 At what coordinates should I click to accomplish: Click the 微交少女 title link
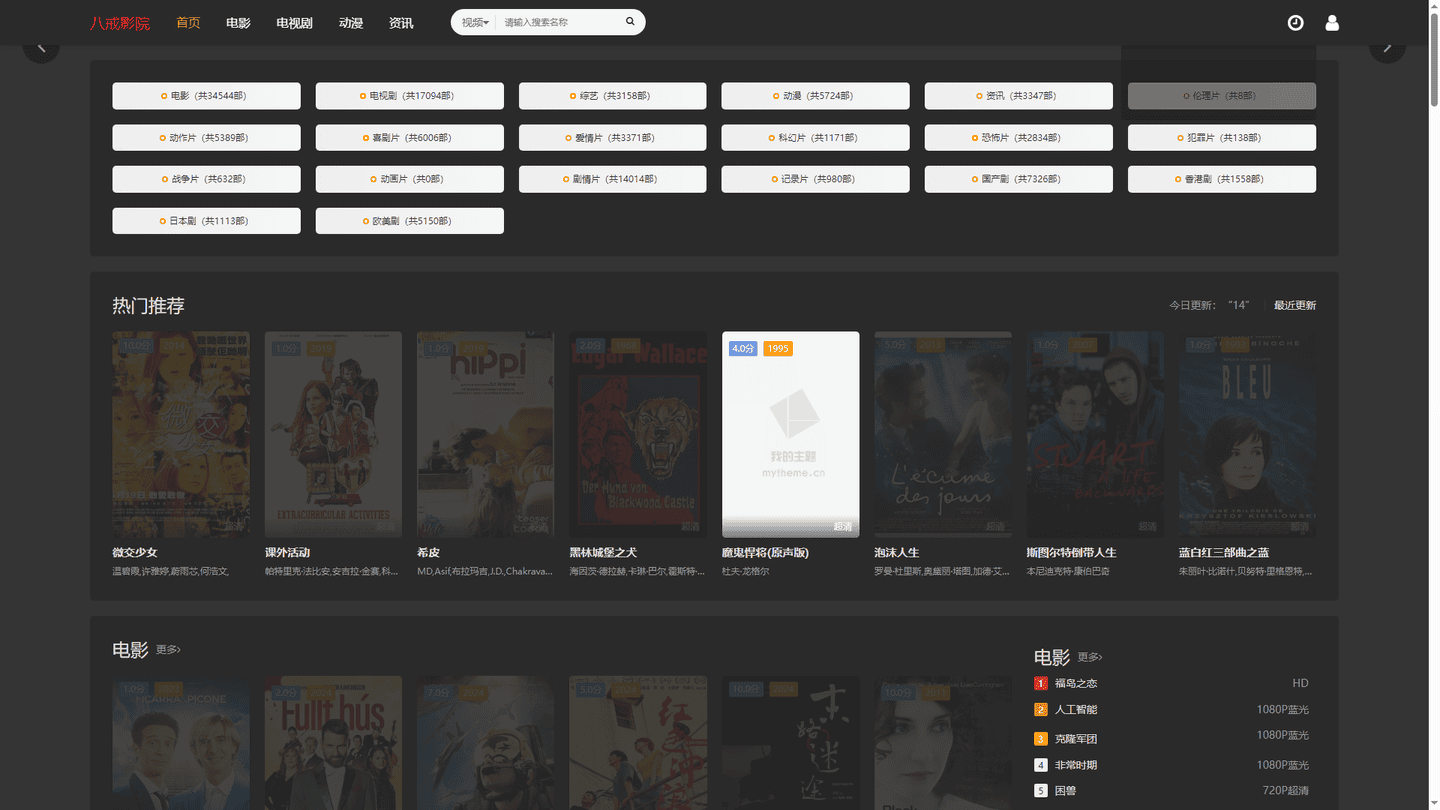135,552
